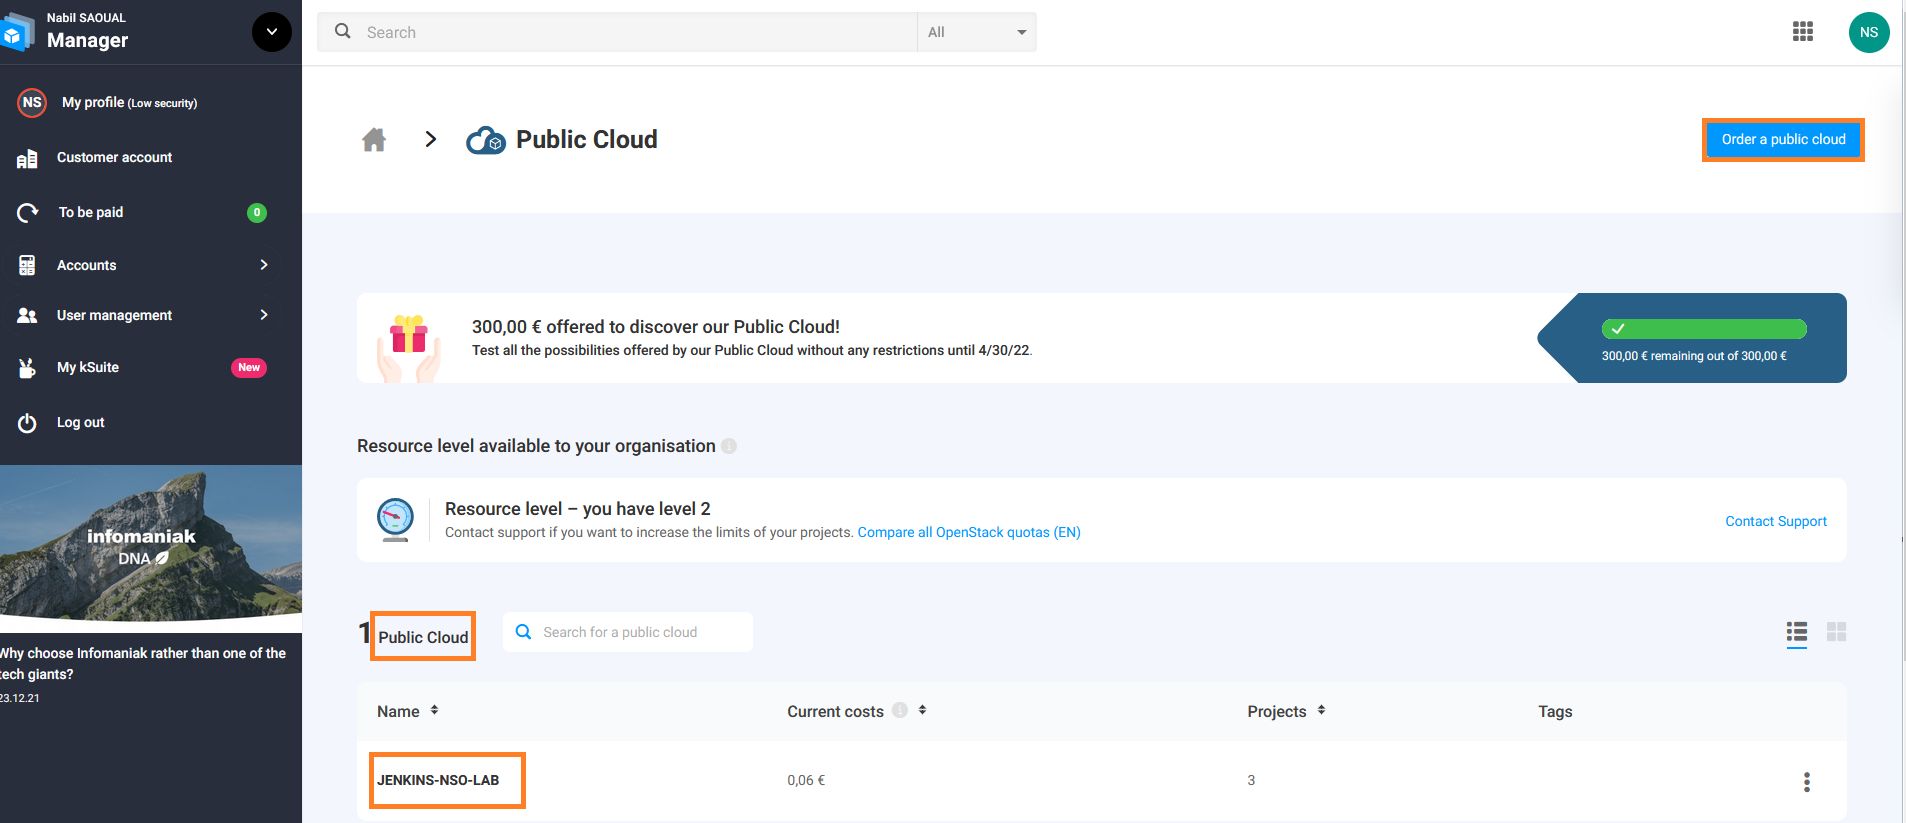Click the User management people icon
The height and width of the screenshot is (823, 1906).
coord(27,315)
